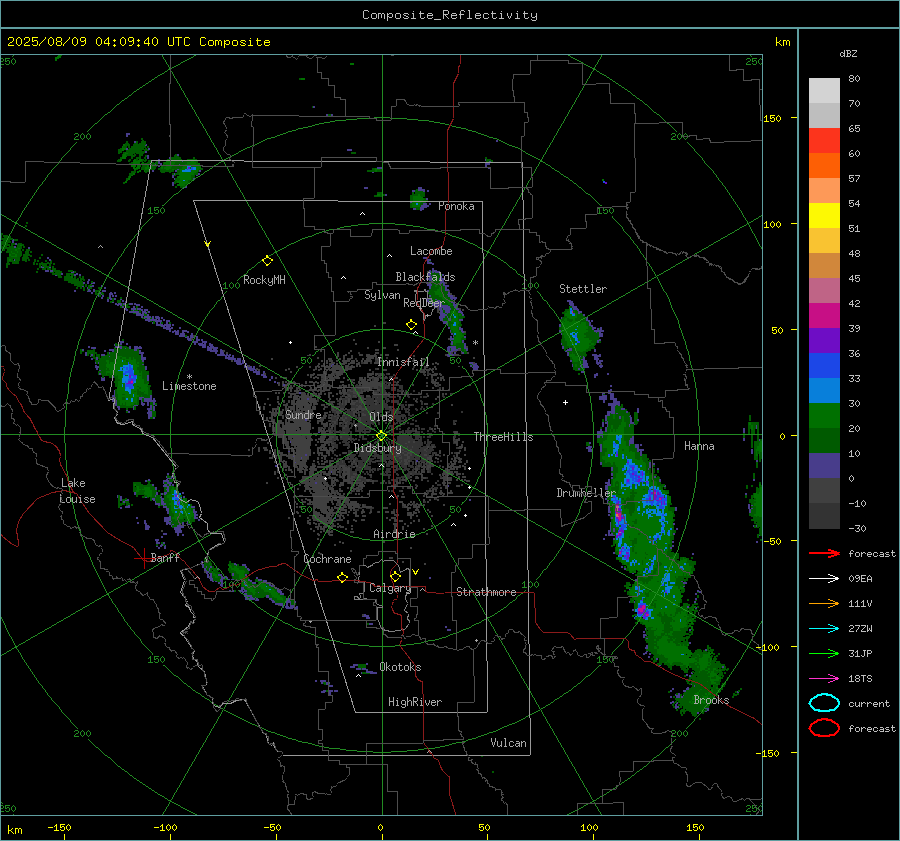
Task: Click the Limestone label
Action: pos(189,386)
